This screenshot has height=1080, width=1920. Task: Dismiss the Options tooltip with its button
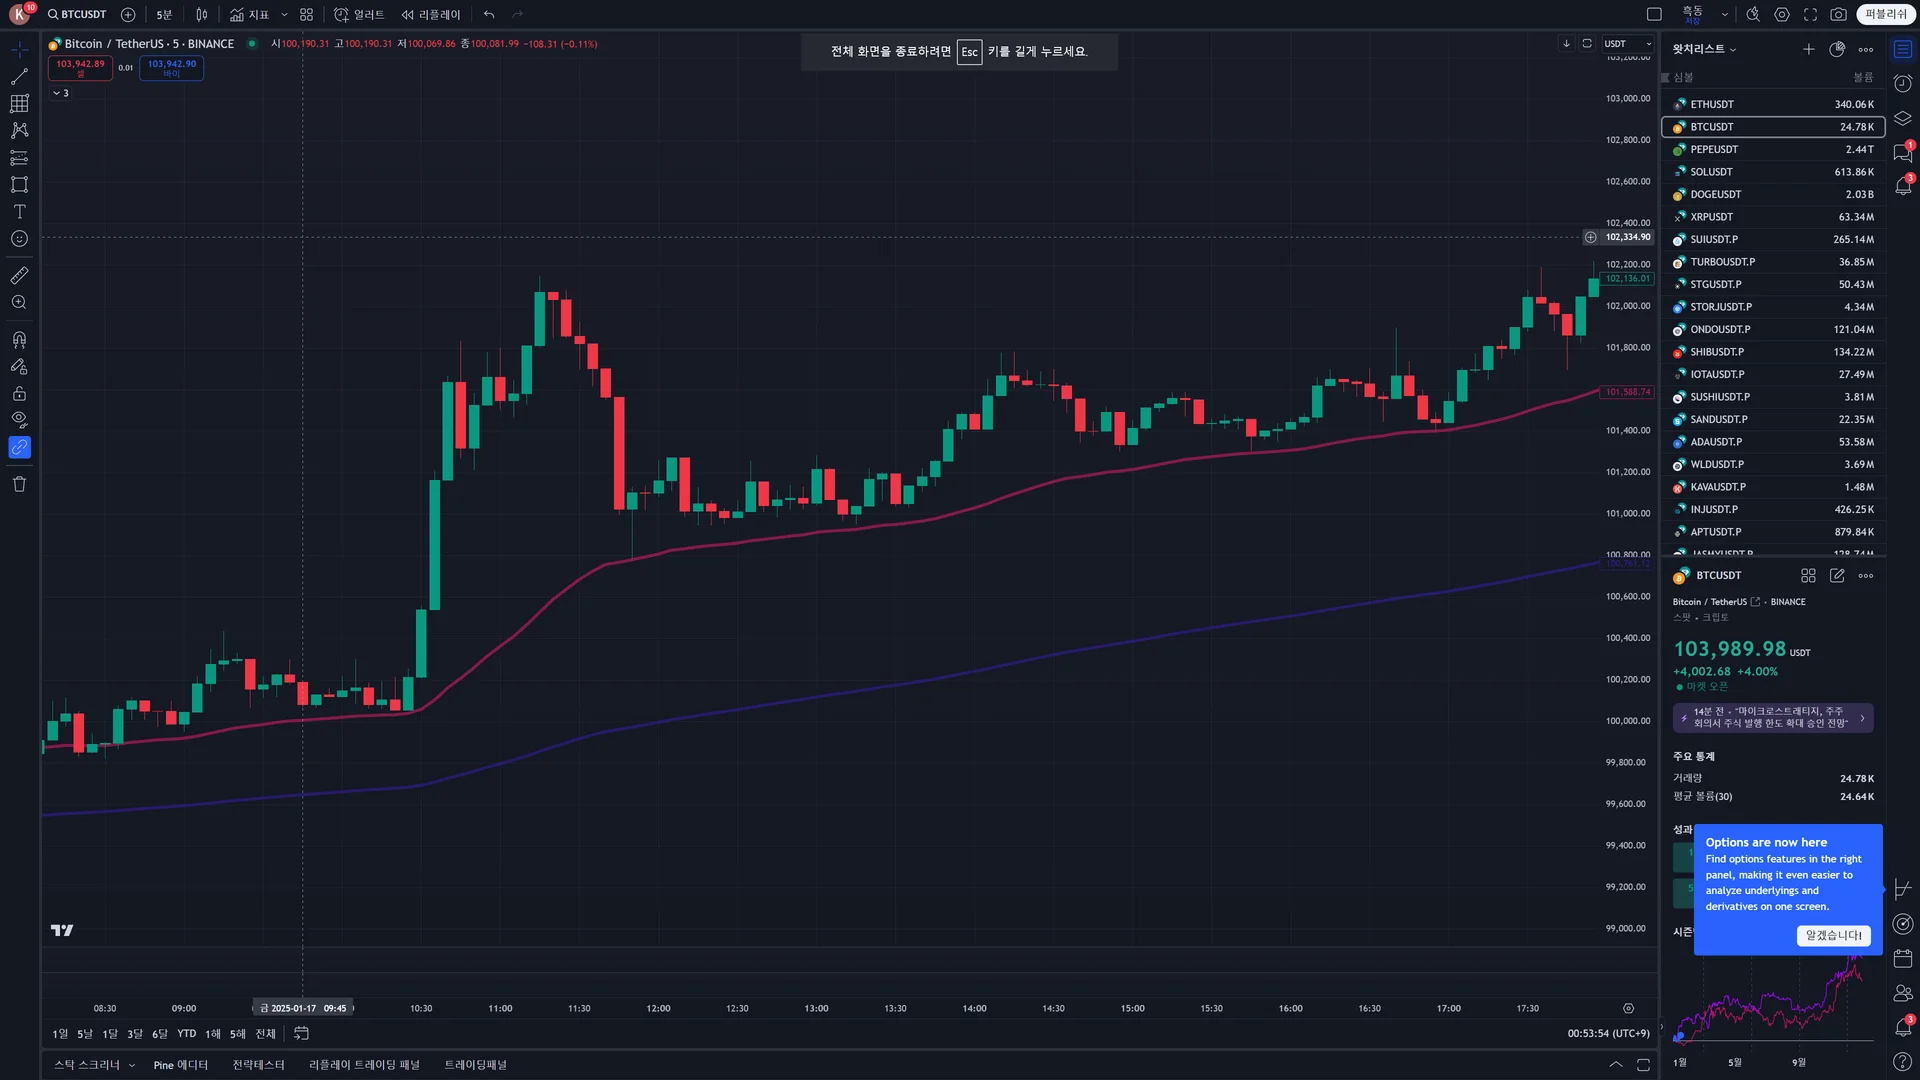tap(1833, 936)
